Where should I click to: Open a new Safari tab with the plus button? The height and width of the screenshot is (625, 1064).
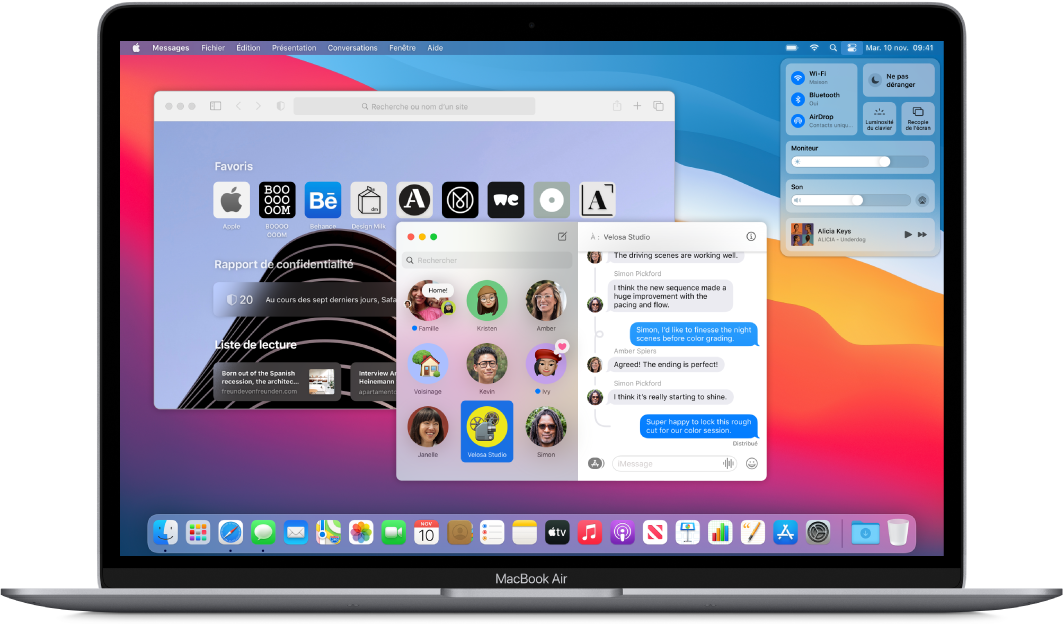[x=637, y=105]
